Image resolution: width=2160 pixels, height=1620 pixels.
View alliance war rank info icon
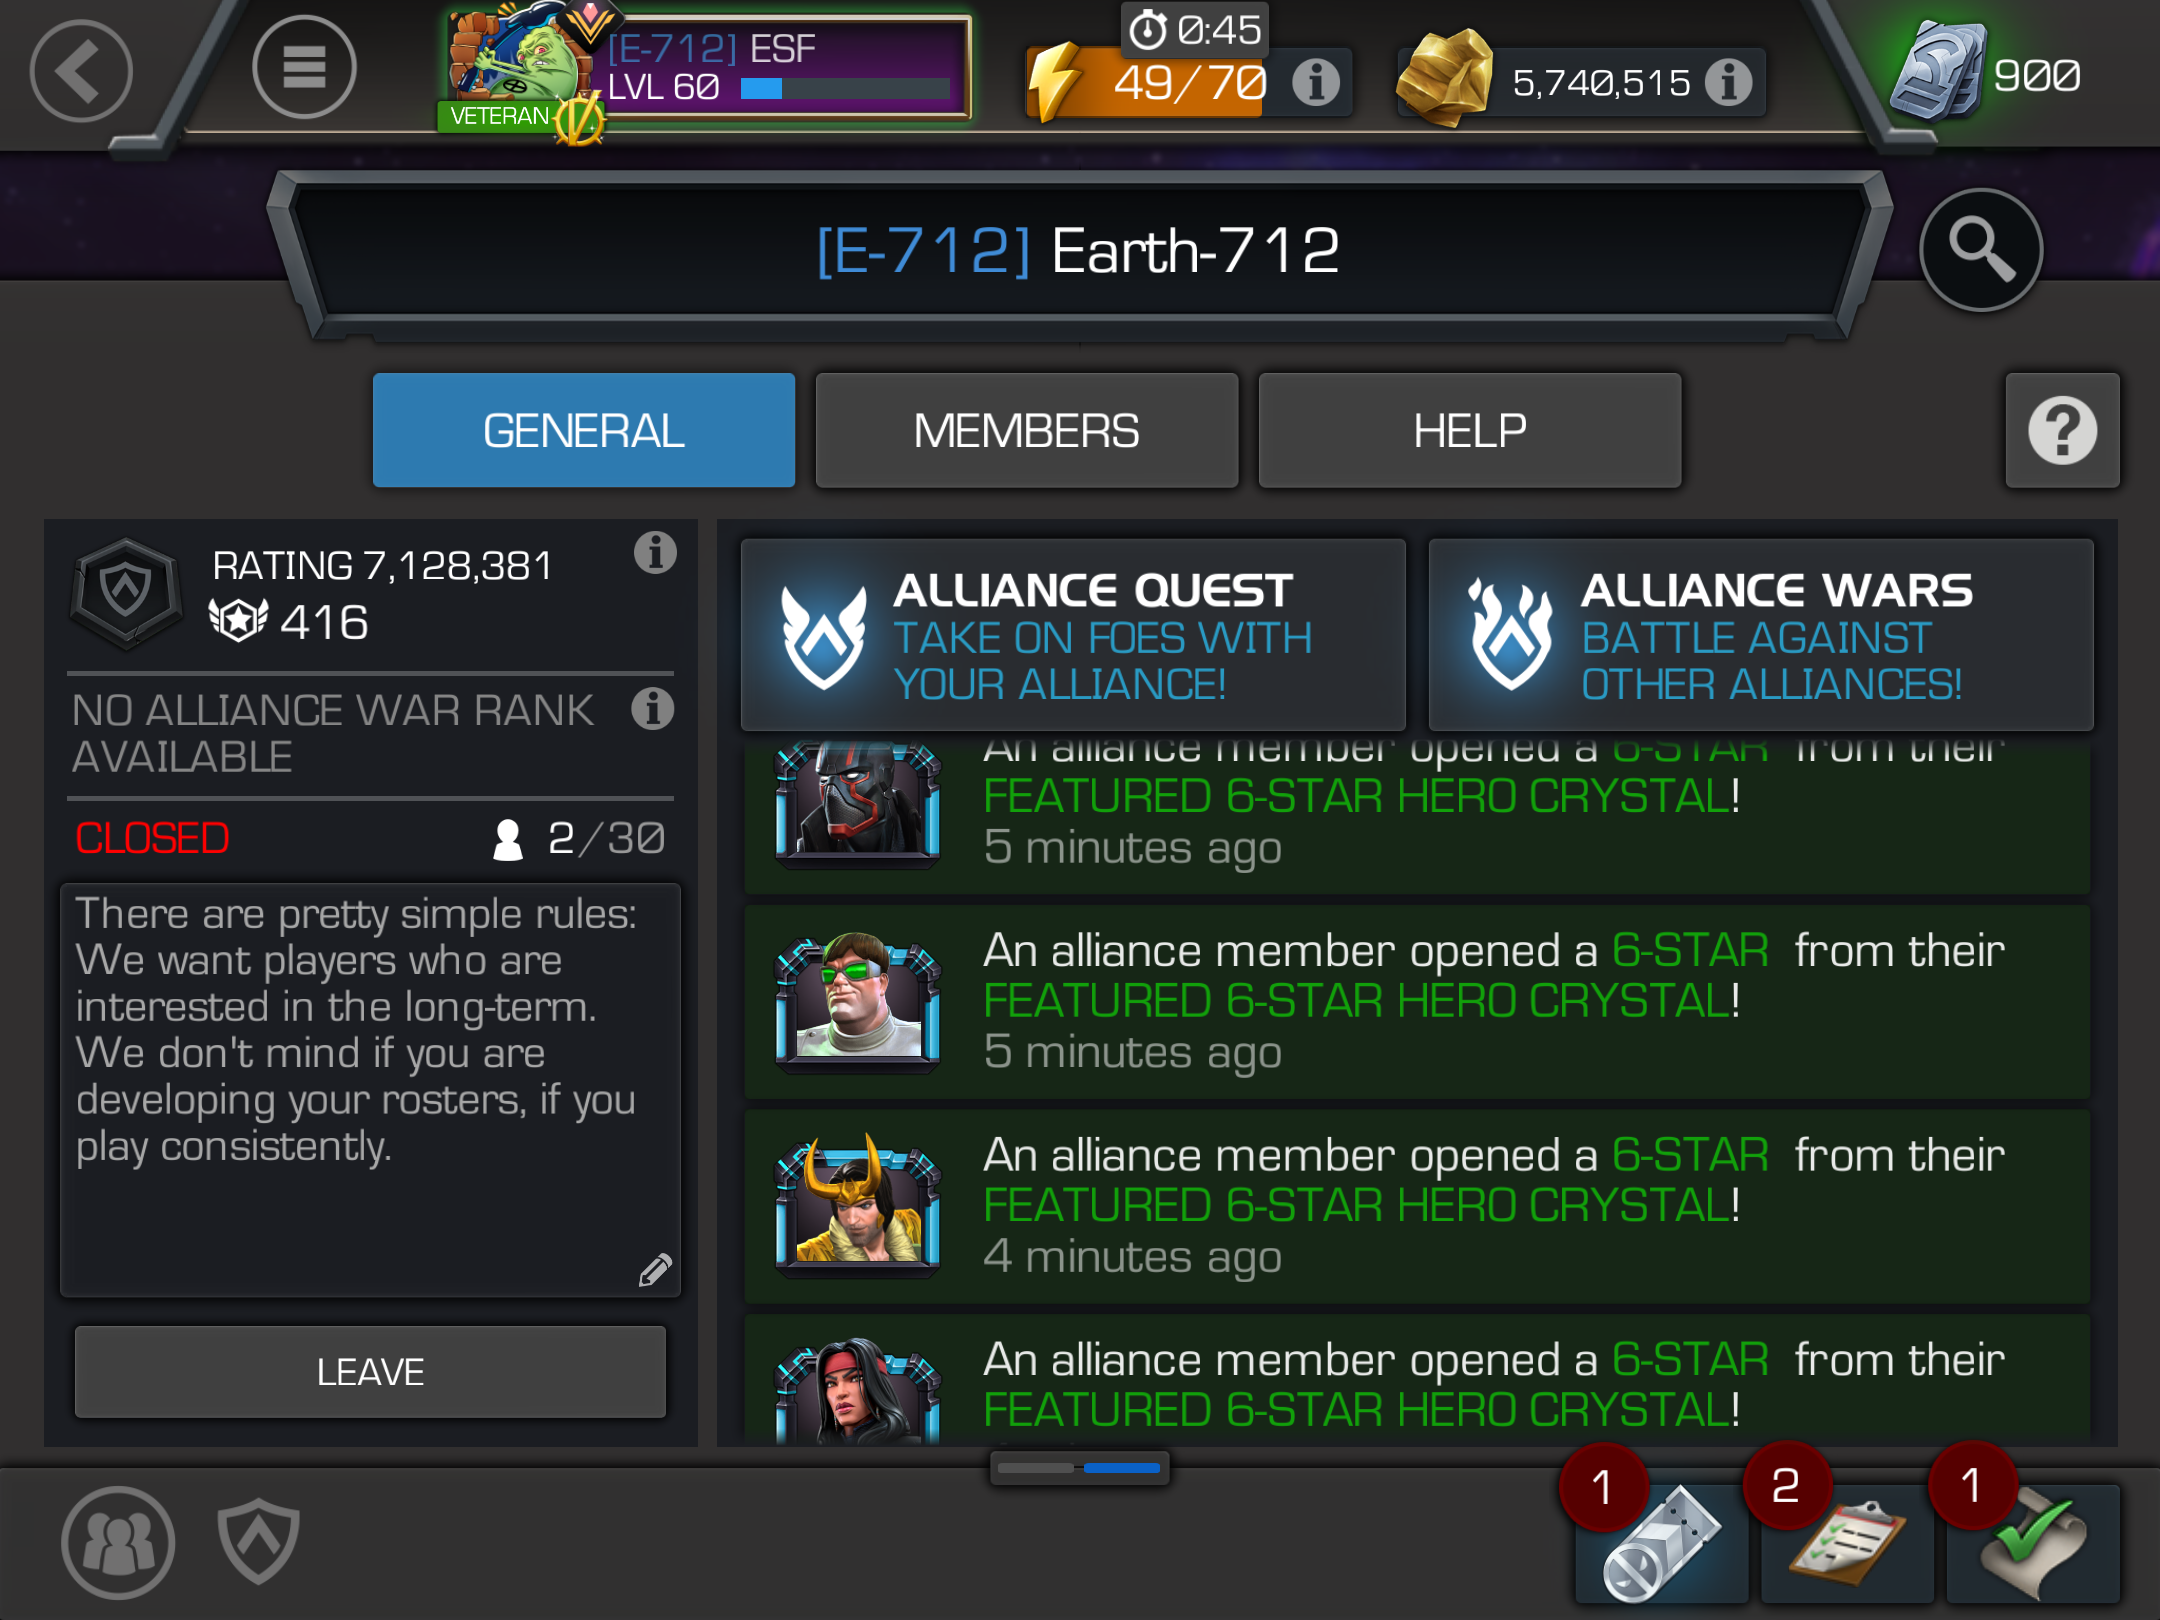[653, 709]
